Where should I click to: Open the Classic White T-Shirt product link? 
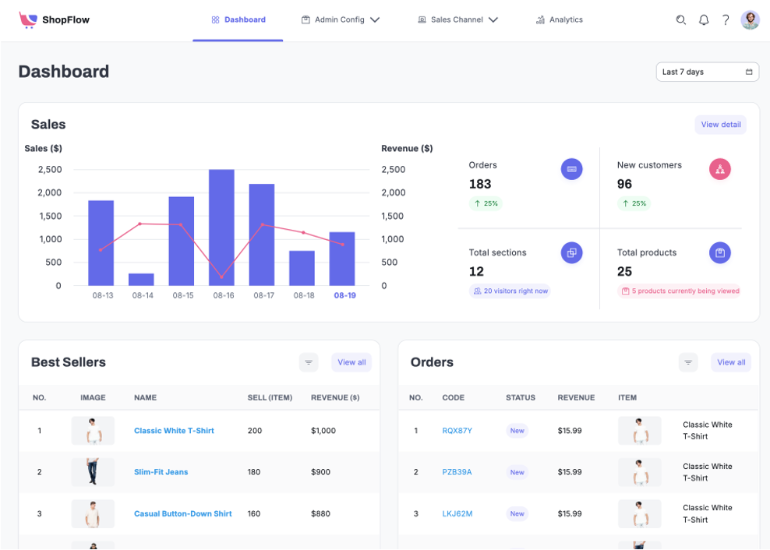pyautogui.click(x=174, y=431)
